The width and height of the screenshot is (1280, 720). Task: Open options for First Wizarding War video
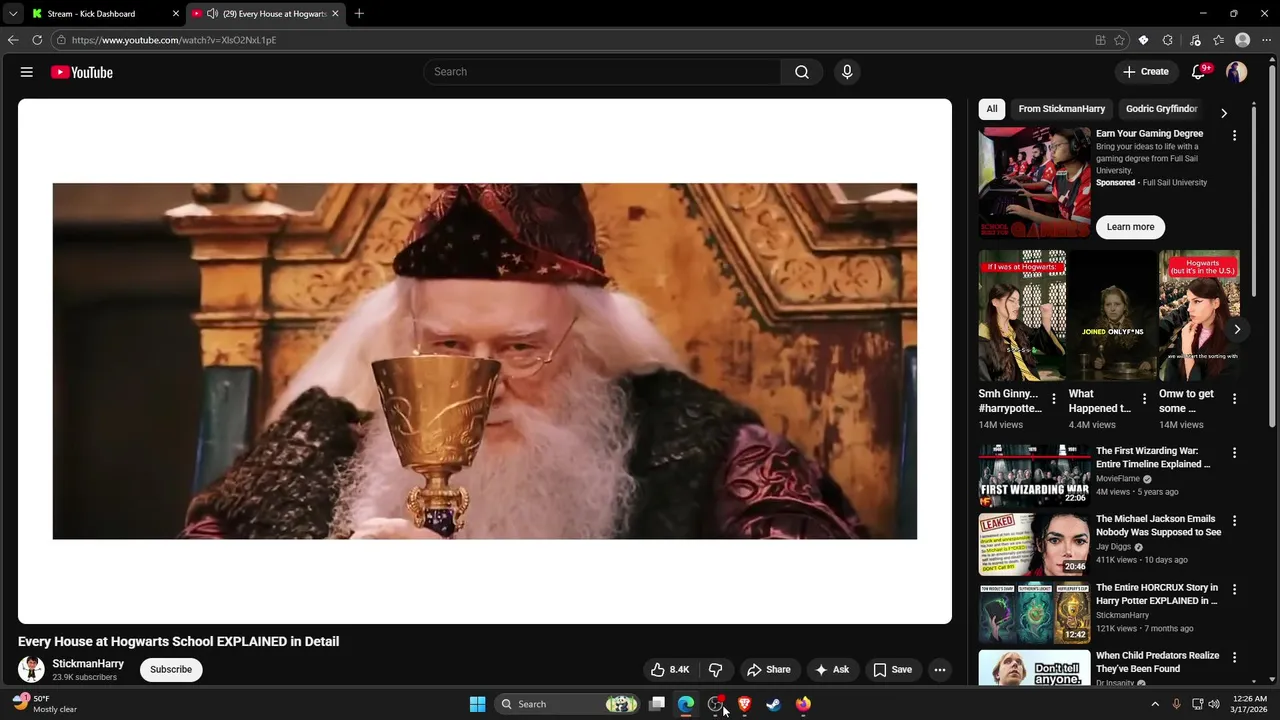(x=1234, y=453)
